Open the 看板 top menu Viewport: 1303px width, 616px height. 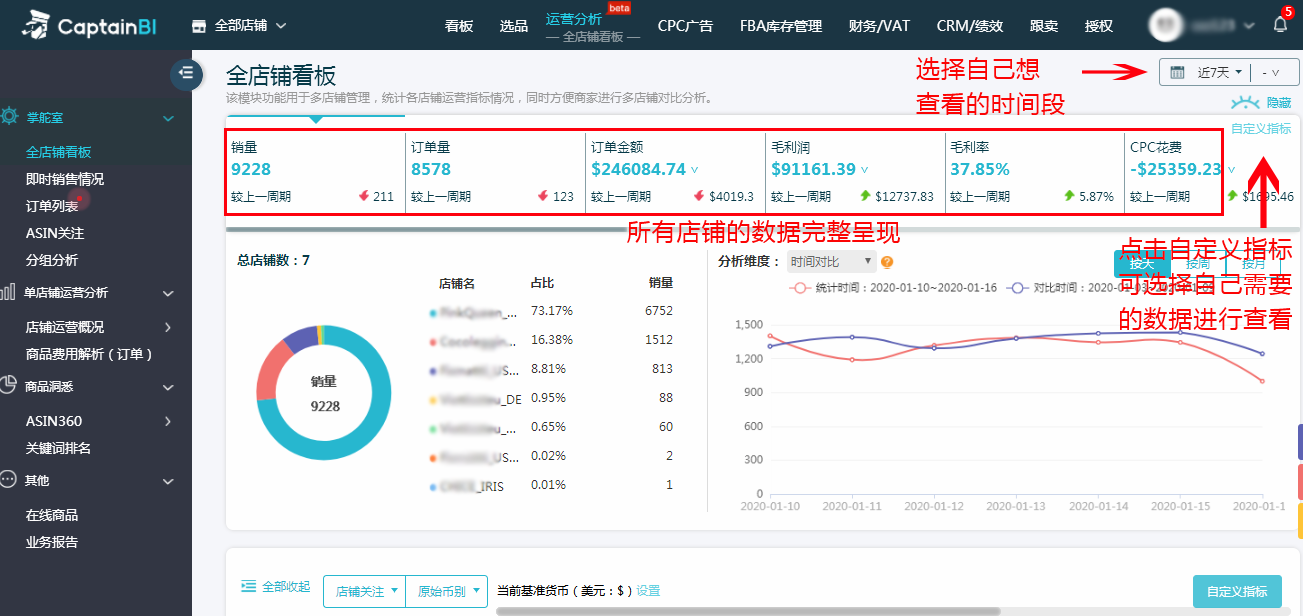(459, 26)
